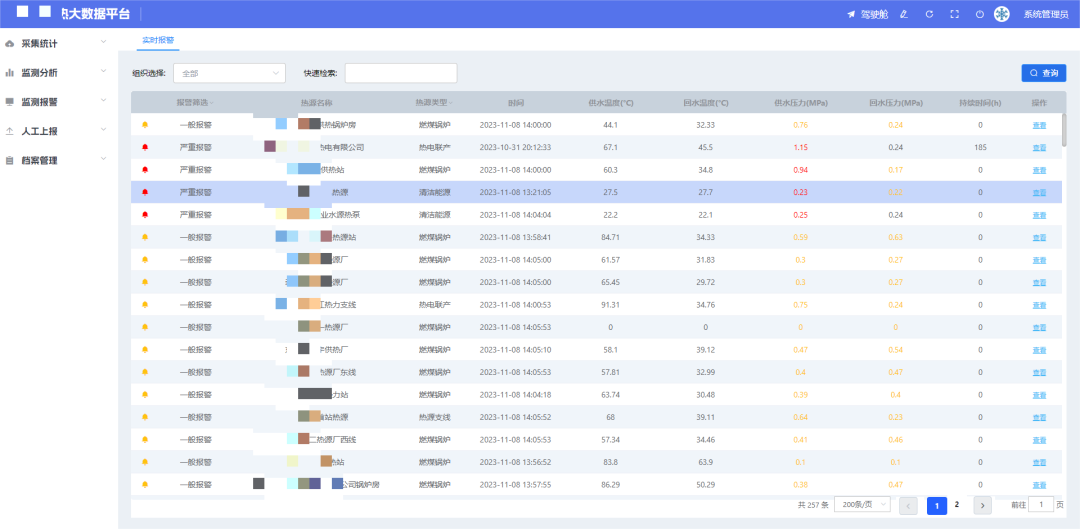Viewport: 1080px width, 529px height.
Task: Click pagination page 1 button
Action: (937, 506)
